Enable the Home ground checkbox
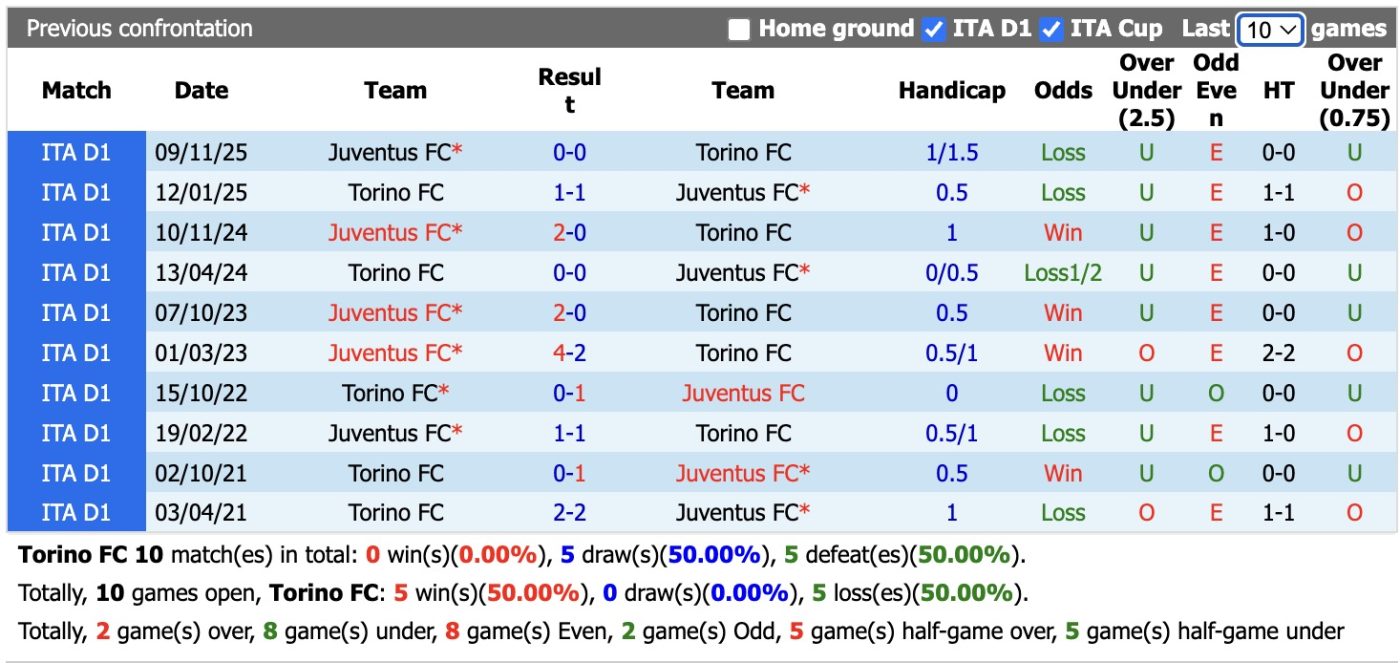Screen dimensions: 1400x663 [739, 29]
